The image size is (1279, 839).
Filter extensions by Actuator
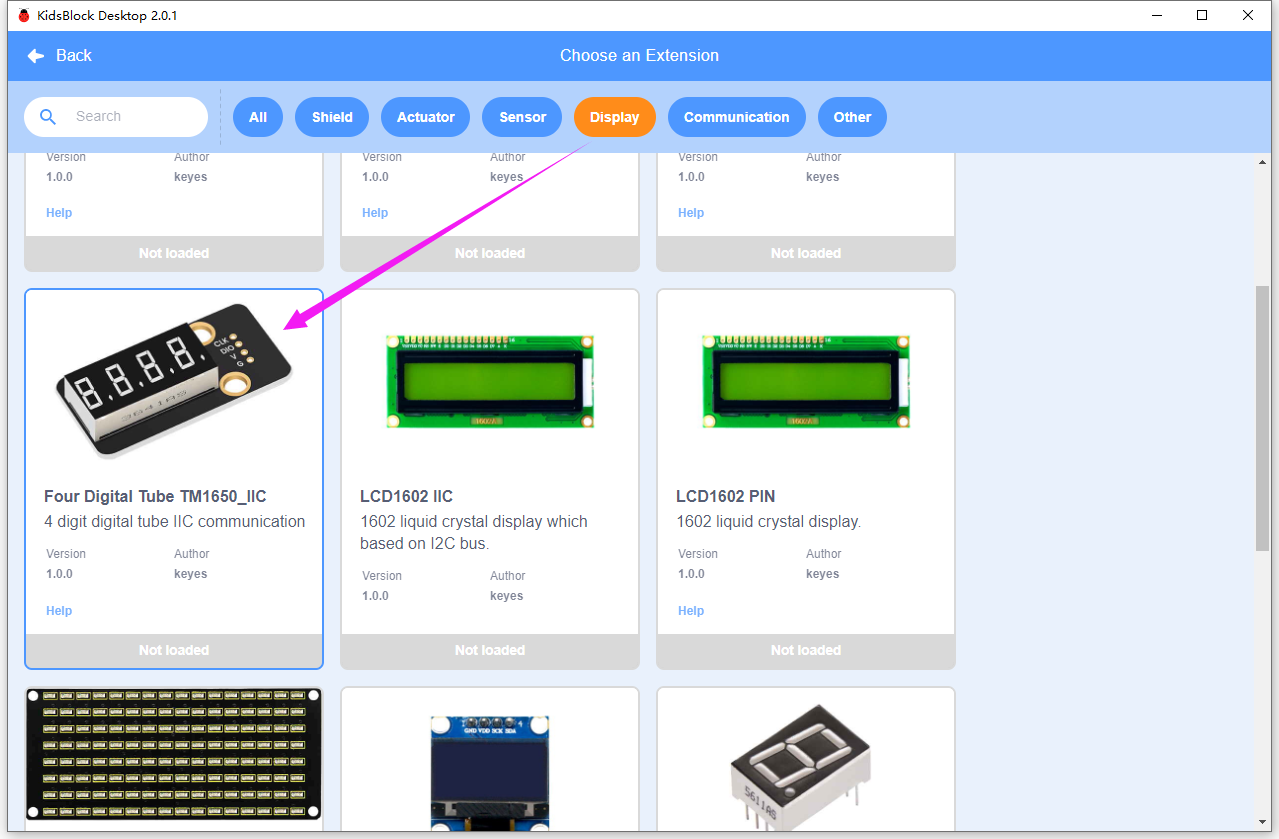[x=426, y=117]
